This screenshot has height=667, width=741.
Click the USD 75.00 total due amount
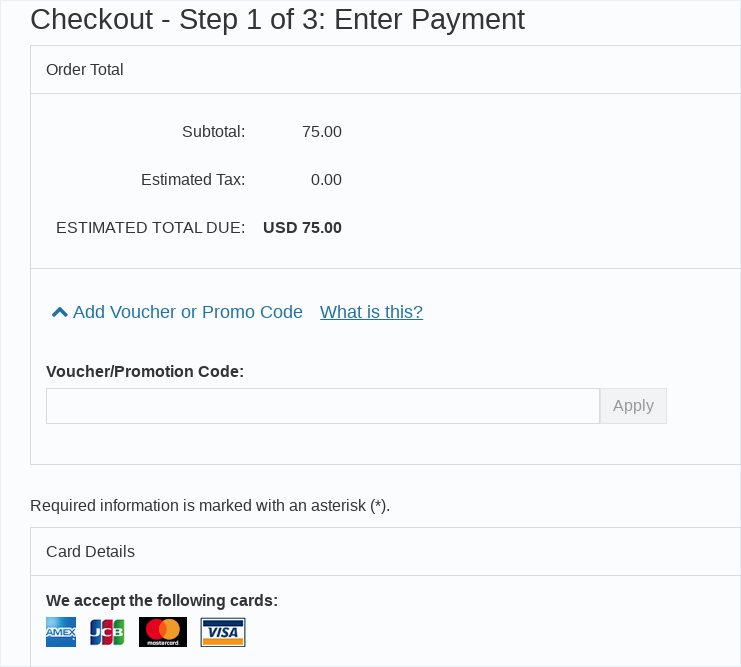302,228
